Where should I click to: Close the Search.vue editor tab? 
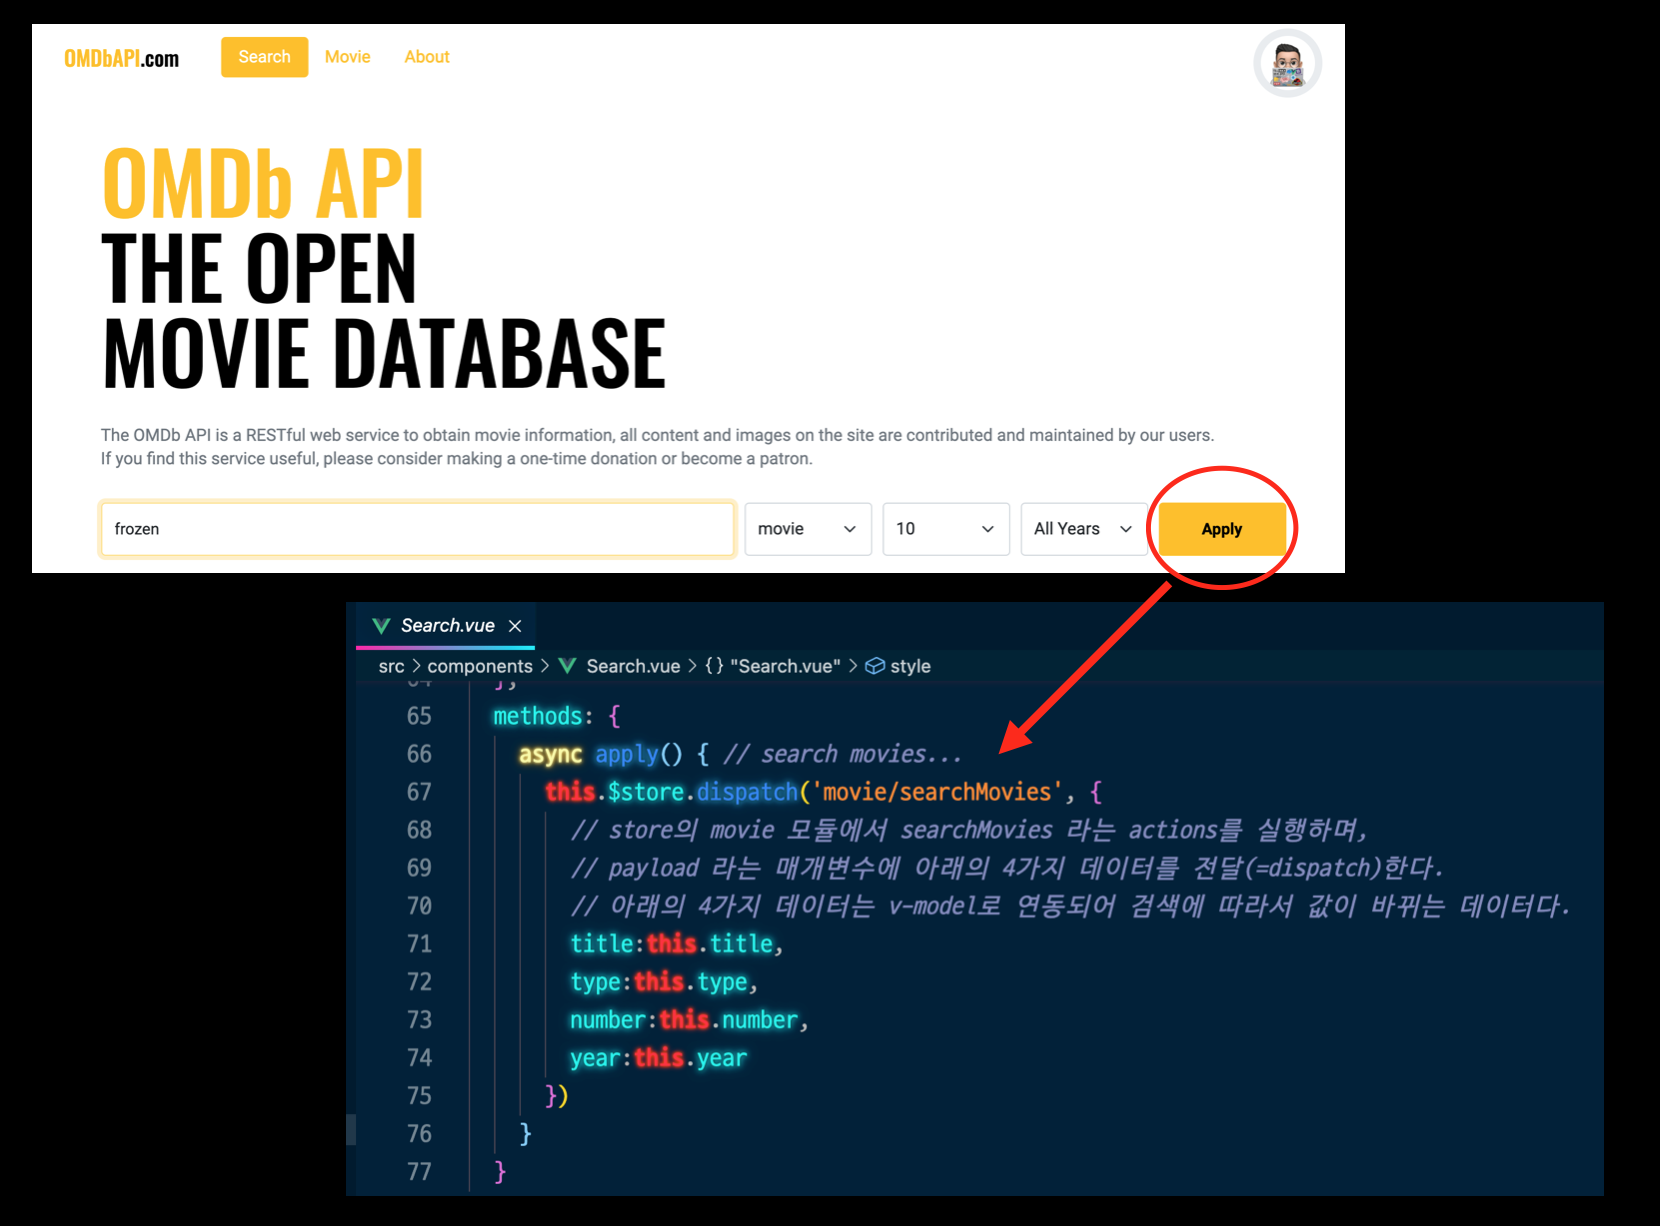tap(515, 626)
